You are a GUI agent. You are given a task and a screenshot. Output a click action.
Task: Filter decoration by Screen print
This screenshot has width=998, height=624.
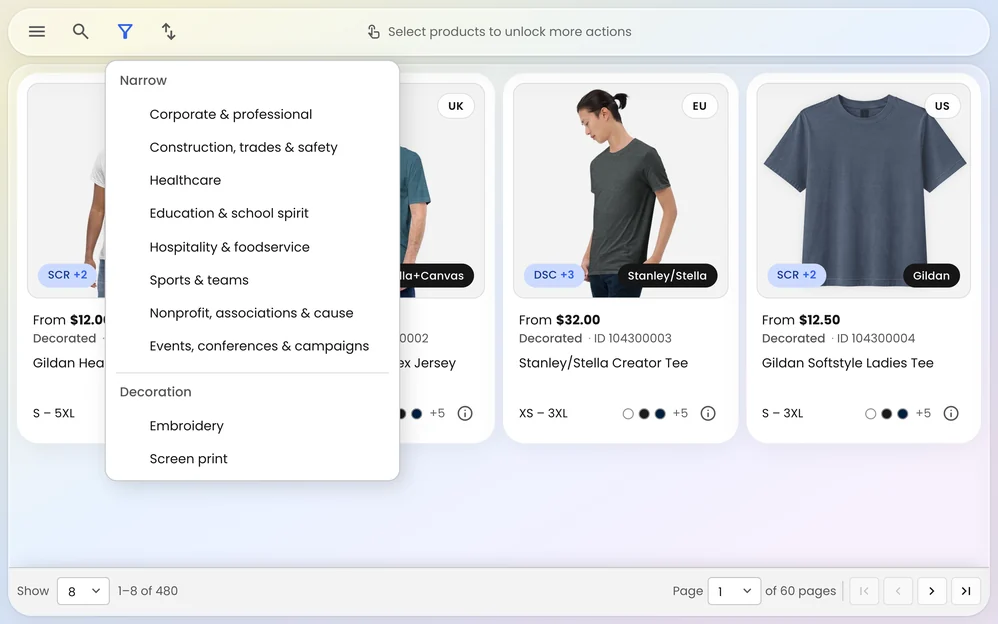point(252,459)
